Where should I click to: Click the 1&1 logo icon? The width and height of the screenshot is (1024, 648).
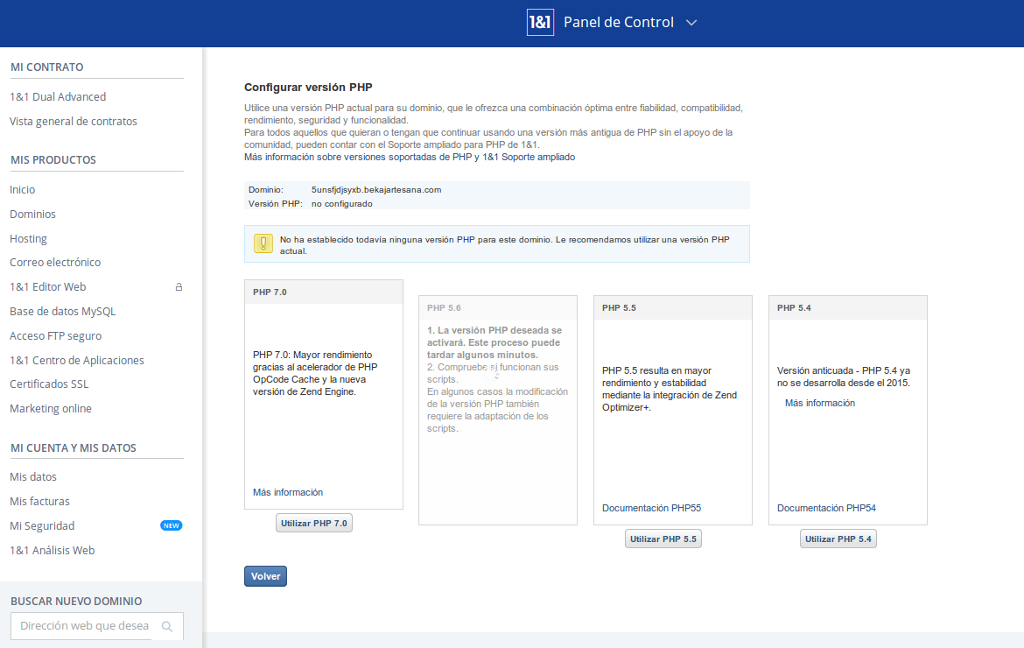pyautogui.click(x=540, y=22)
